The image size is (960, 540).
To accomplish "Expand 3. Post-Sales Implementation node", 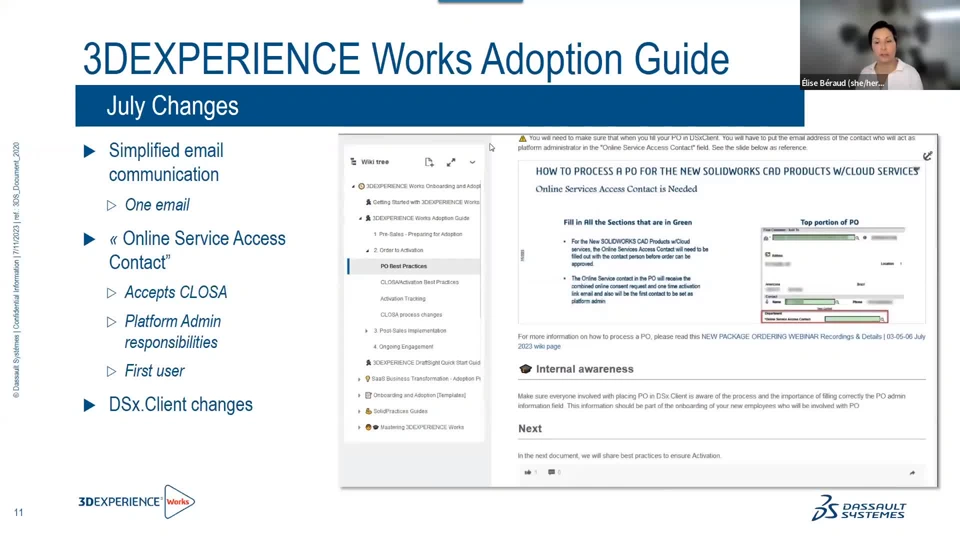I will [367, 331].
